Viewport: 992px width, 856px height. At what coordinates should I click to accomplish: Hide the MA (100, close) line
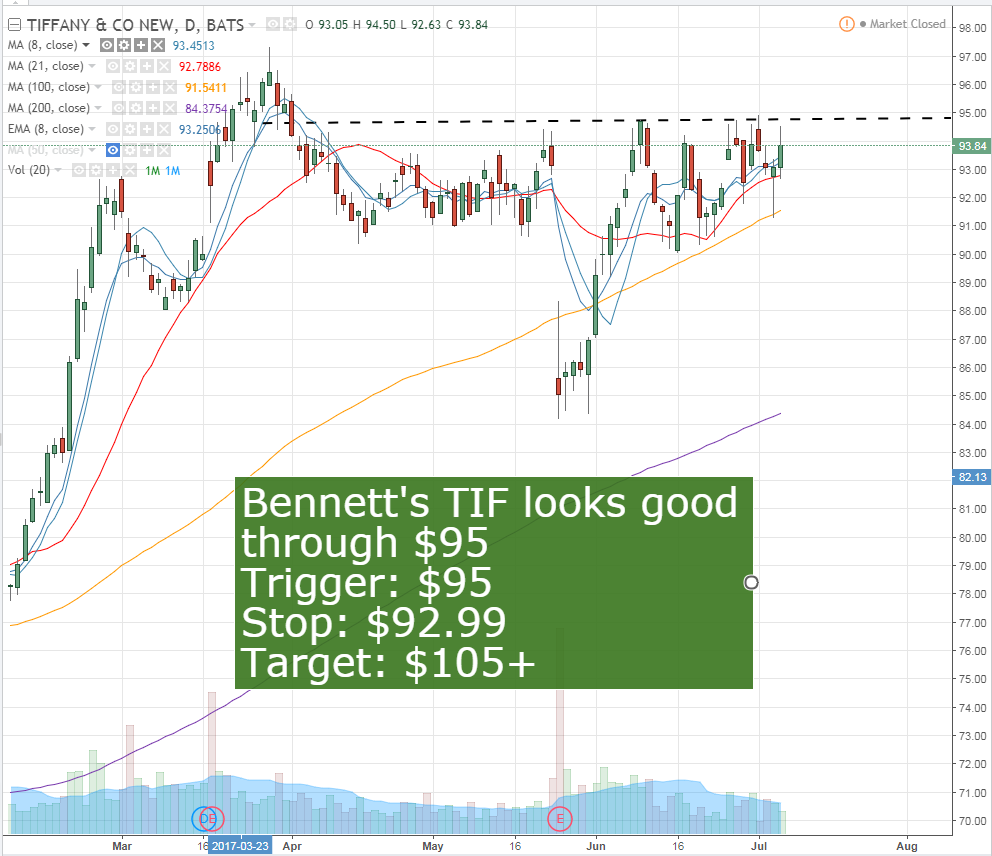(118, 87)
